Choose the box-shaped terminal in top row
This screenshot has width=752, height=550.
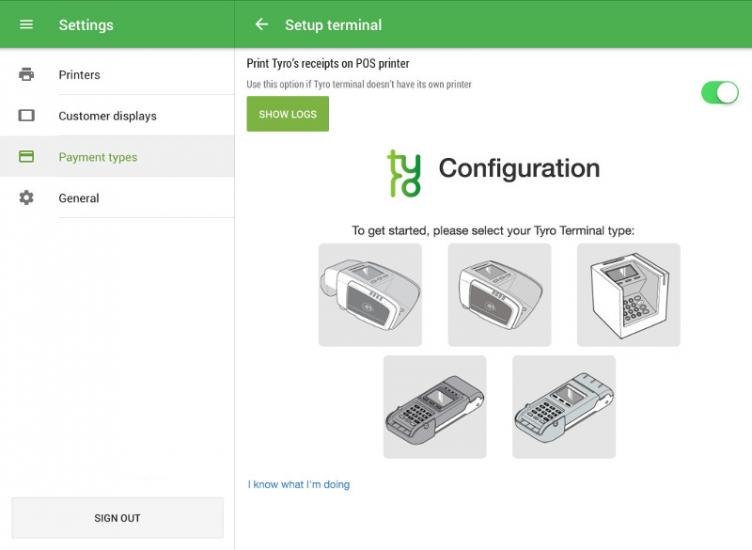[628, 295]
